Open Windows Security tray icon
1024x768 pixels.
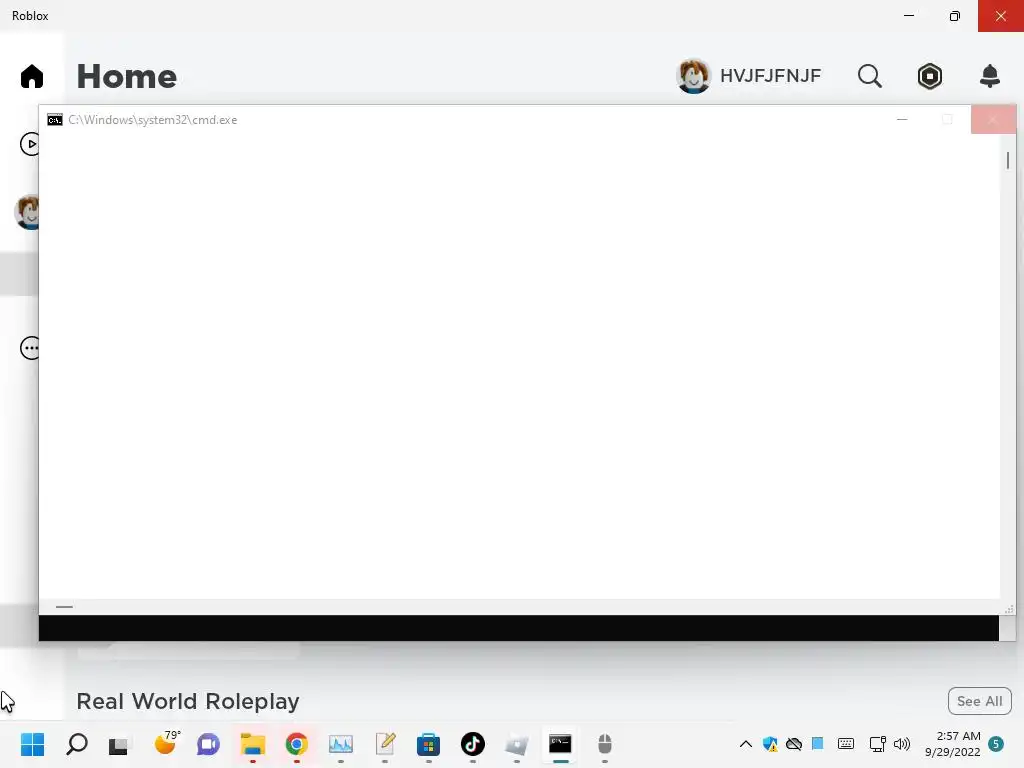[770, 744]
